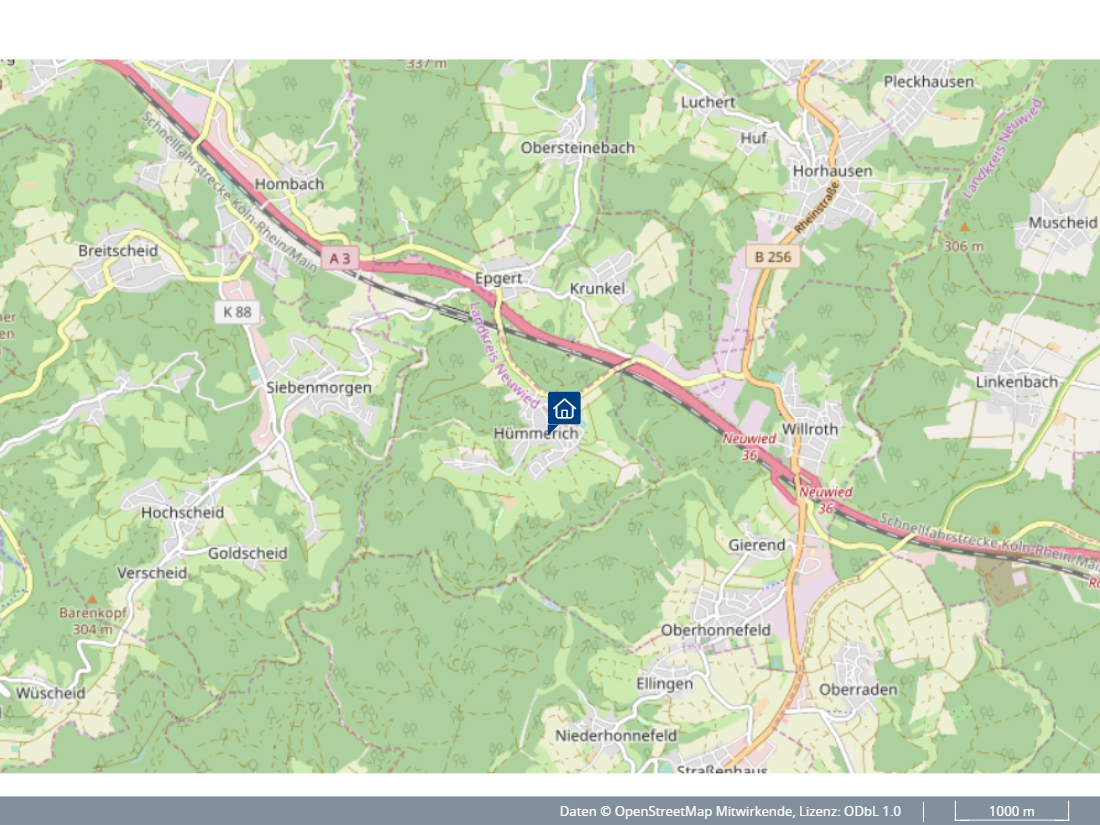Click the ODbL 1.0 license text

pyautogui.click(x=872, y=811)
